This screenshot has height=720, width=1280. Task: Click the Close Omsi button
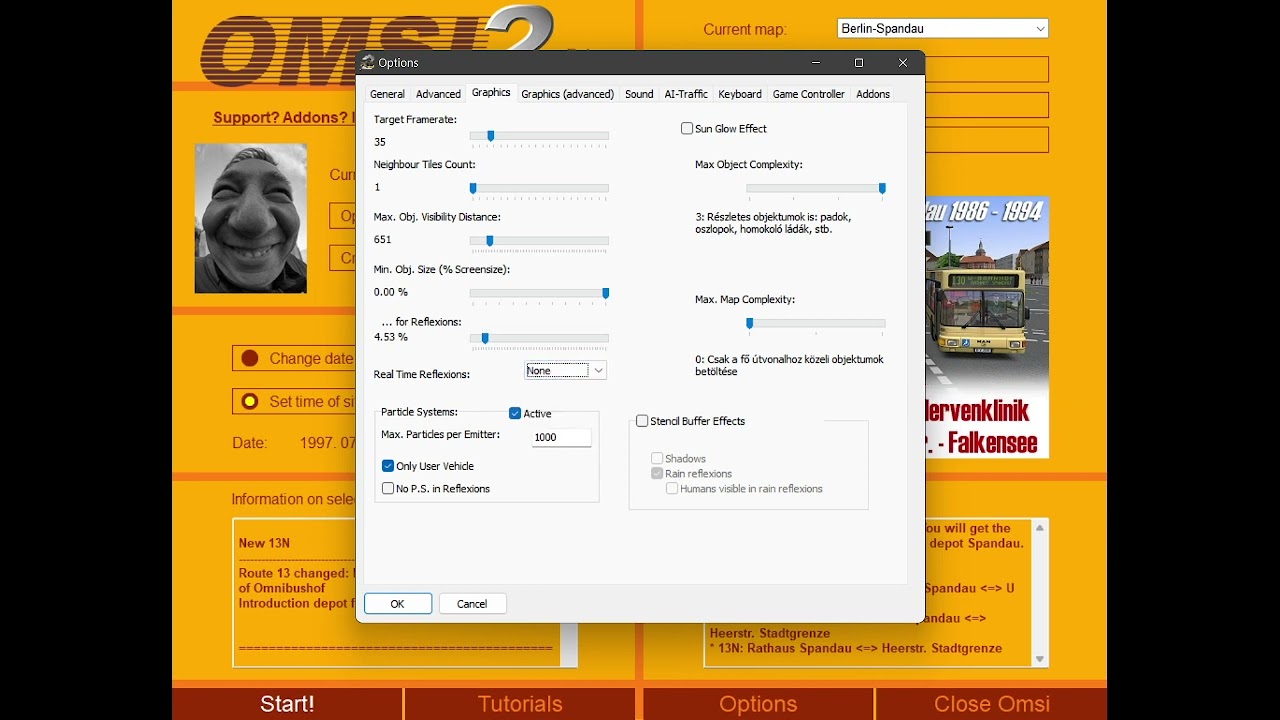tap(992, 704)
